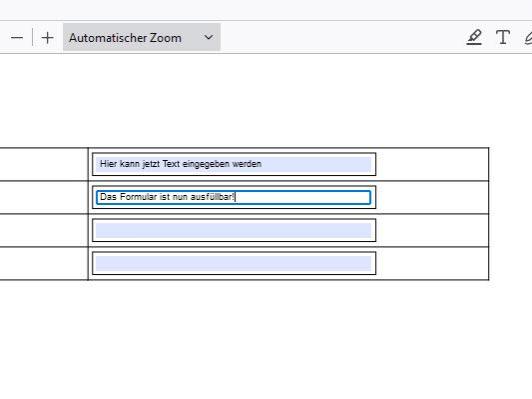
Task: Click the active field with 'Das Formular ist nun ausfüllbar!'
Action: [233, 197]
